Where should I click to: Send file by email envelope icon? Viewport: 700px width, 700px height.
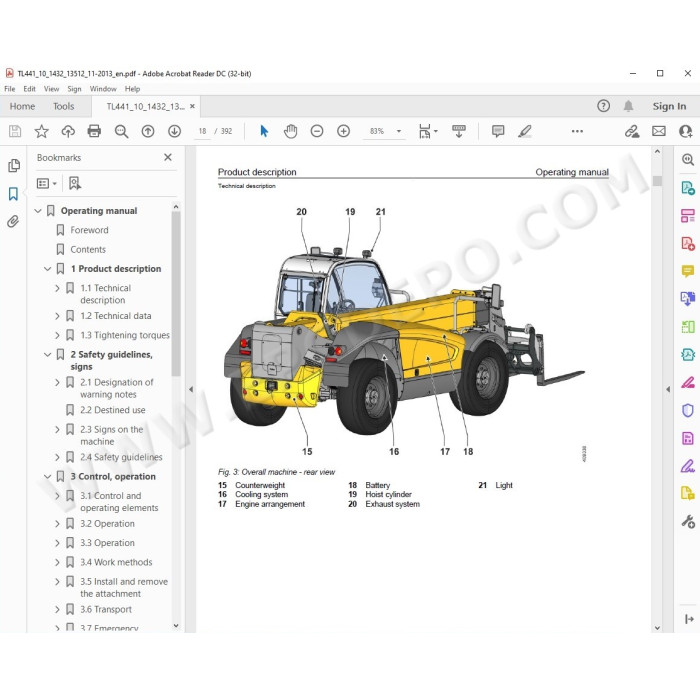[658, 131]
